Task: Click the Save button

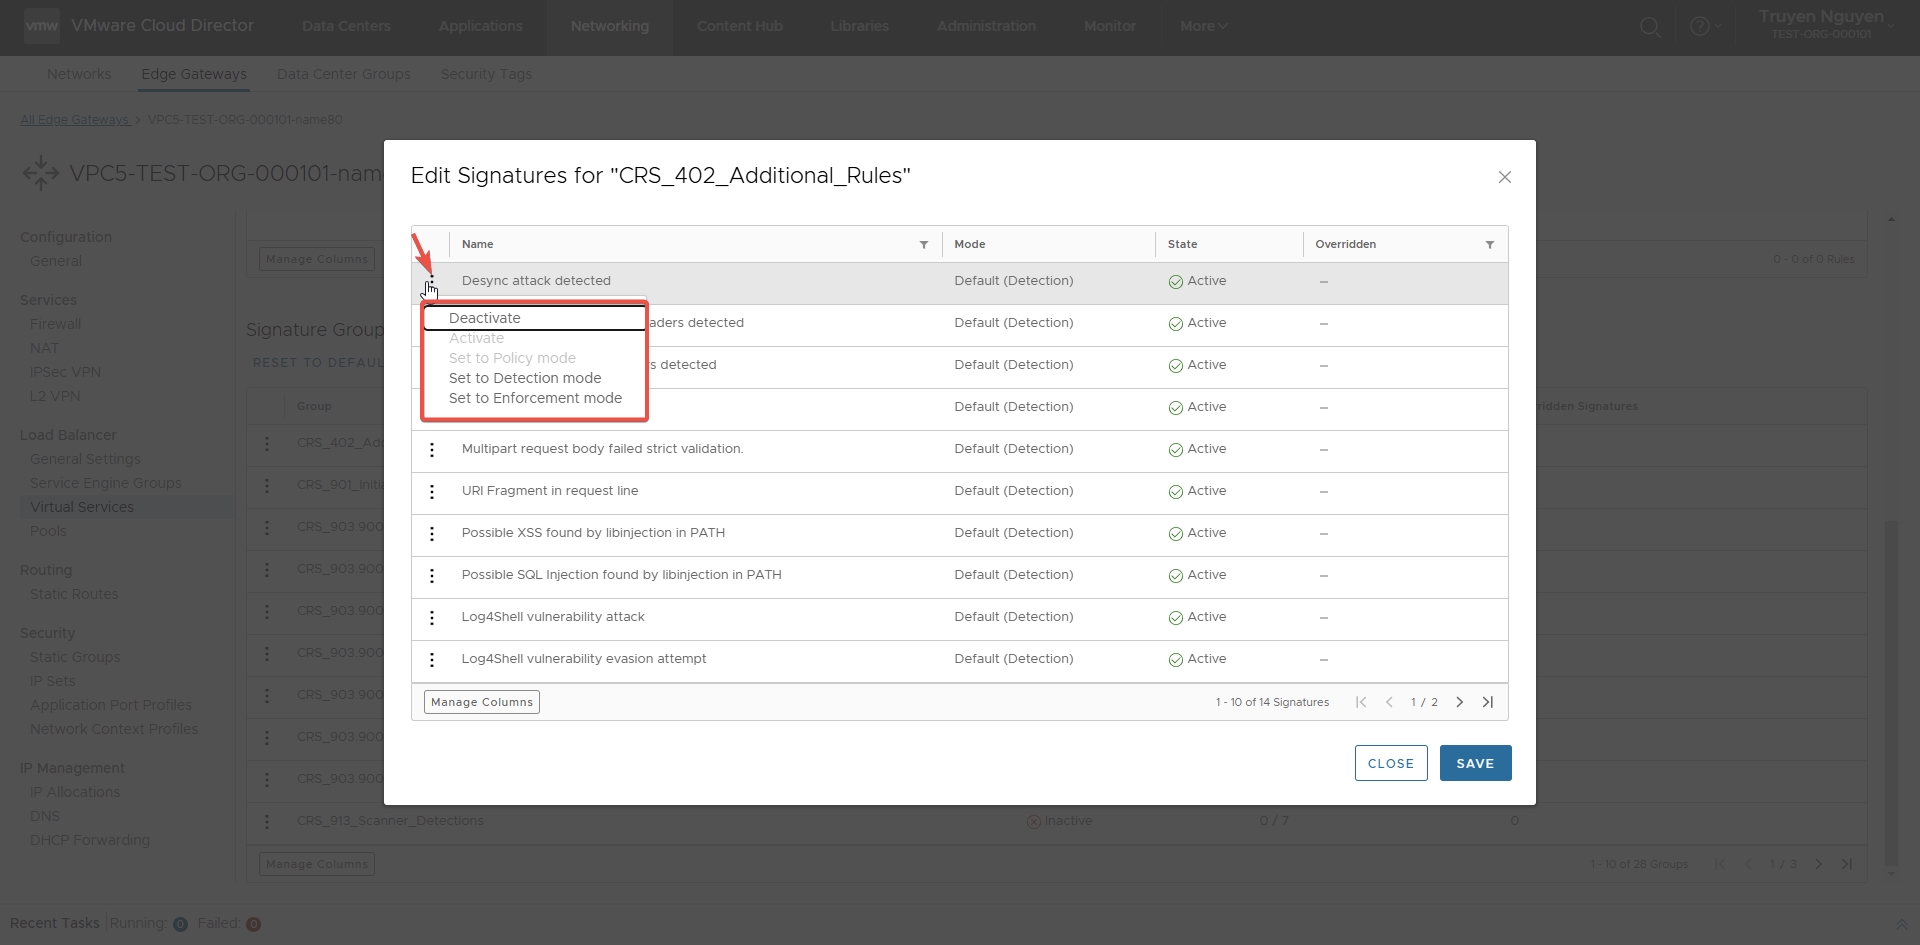Action: [1475, 763]
